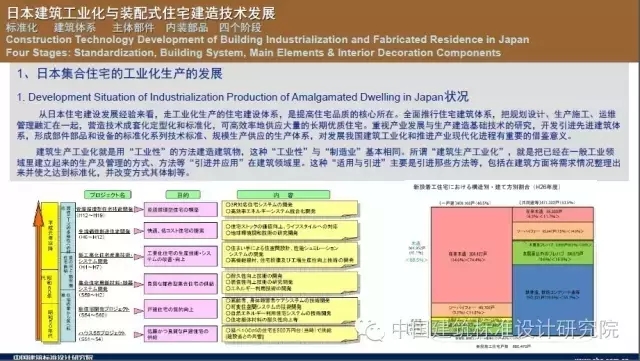640x361 pixels.
Task: Open the underlined ハウス55プロジェクト project link
Action: point(102,333)
